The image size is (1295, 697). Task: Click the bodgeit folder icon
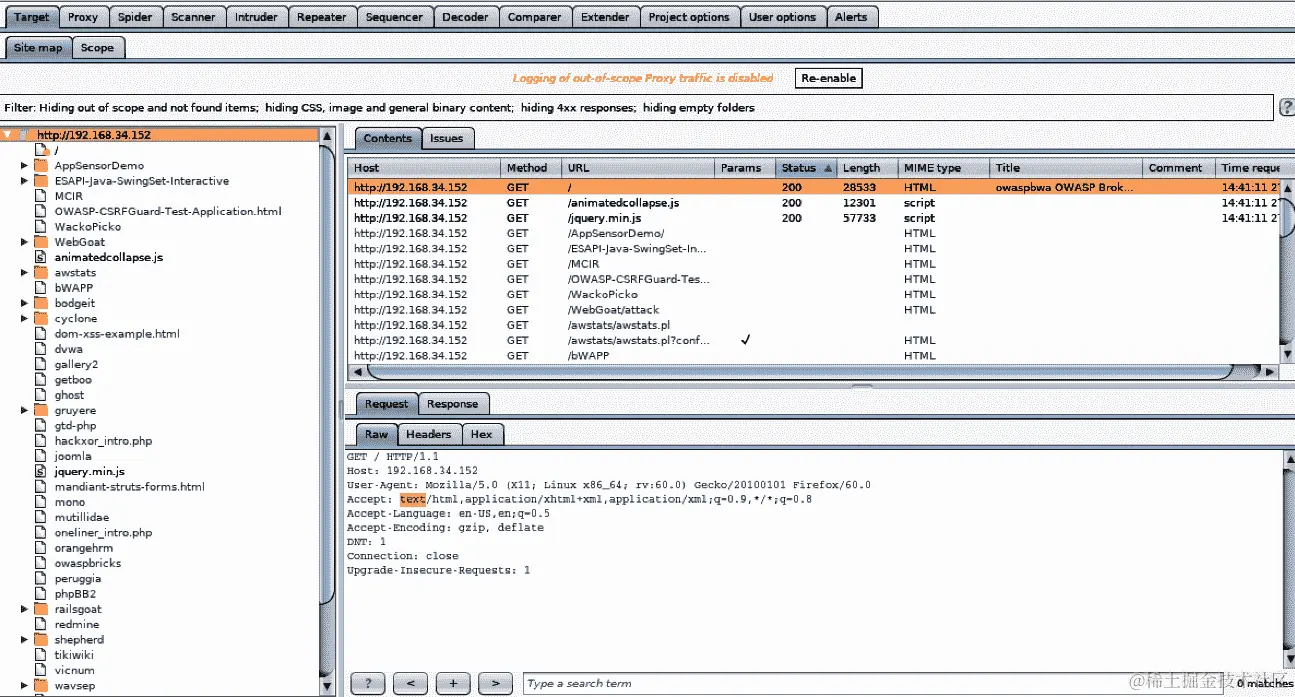[x=41, y=303]
